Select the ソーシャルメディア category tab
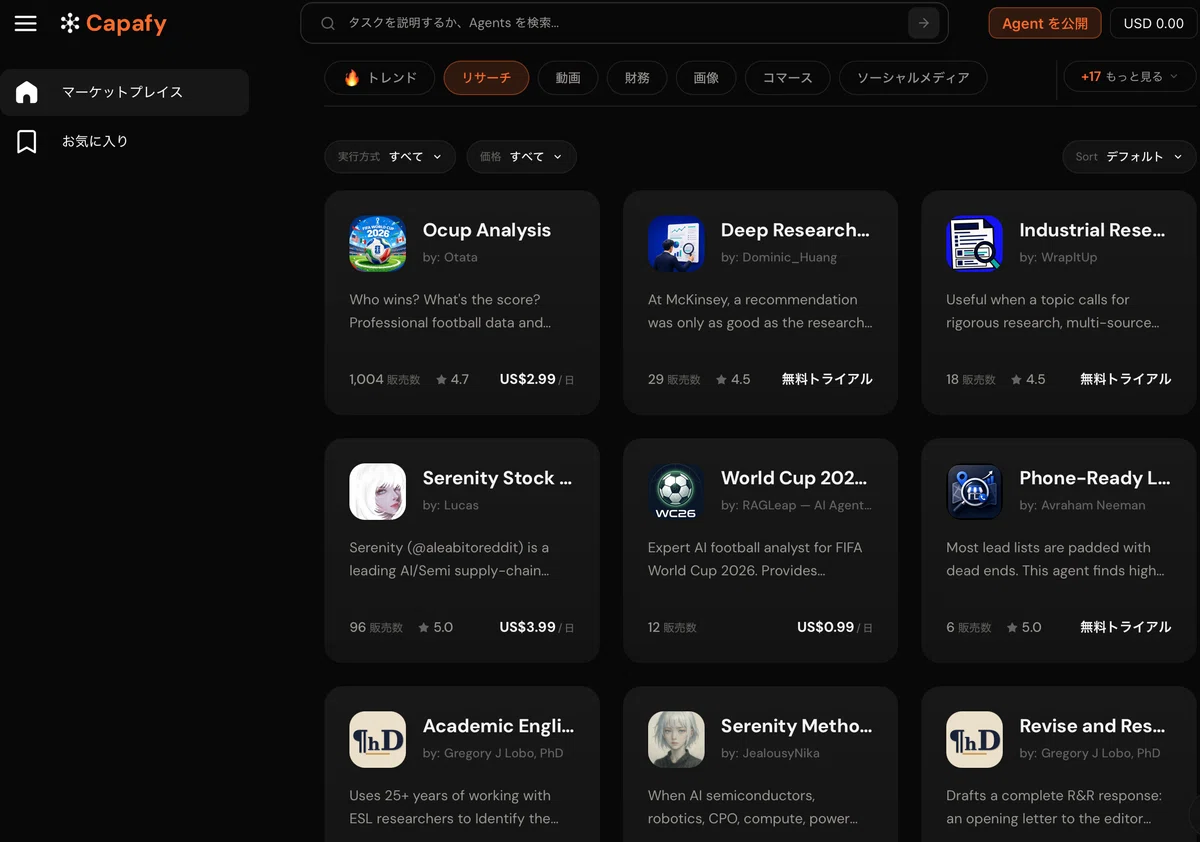This screenshot has height=842, width=1200. [913, 77]
